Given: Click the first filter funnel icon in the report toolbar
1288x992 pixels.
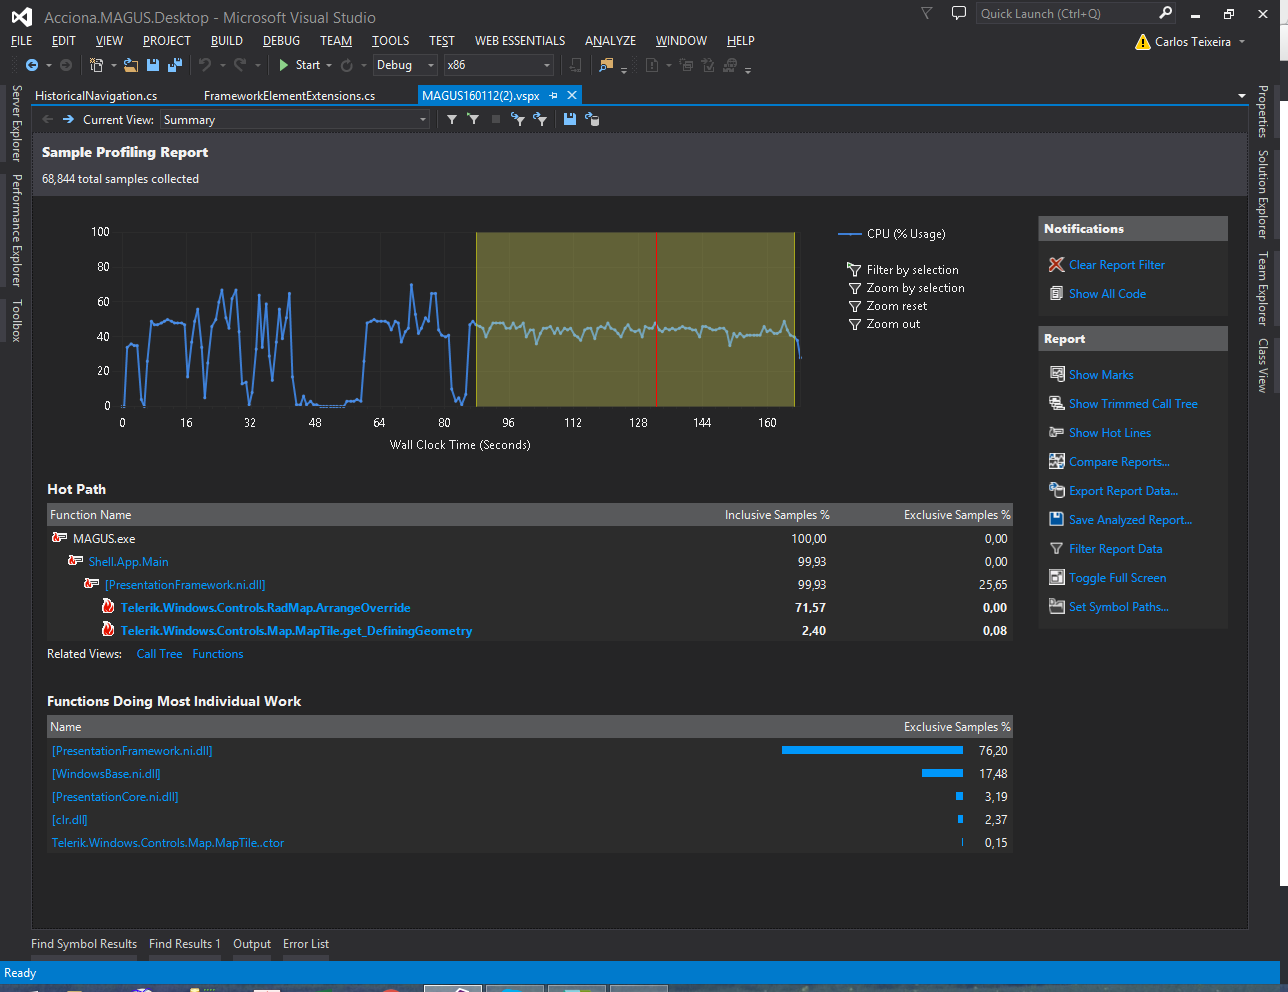Looking at the screenshot, I should [452, 119].
